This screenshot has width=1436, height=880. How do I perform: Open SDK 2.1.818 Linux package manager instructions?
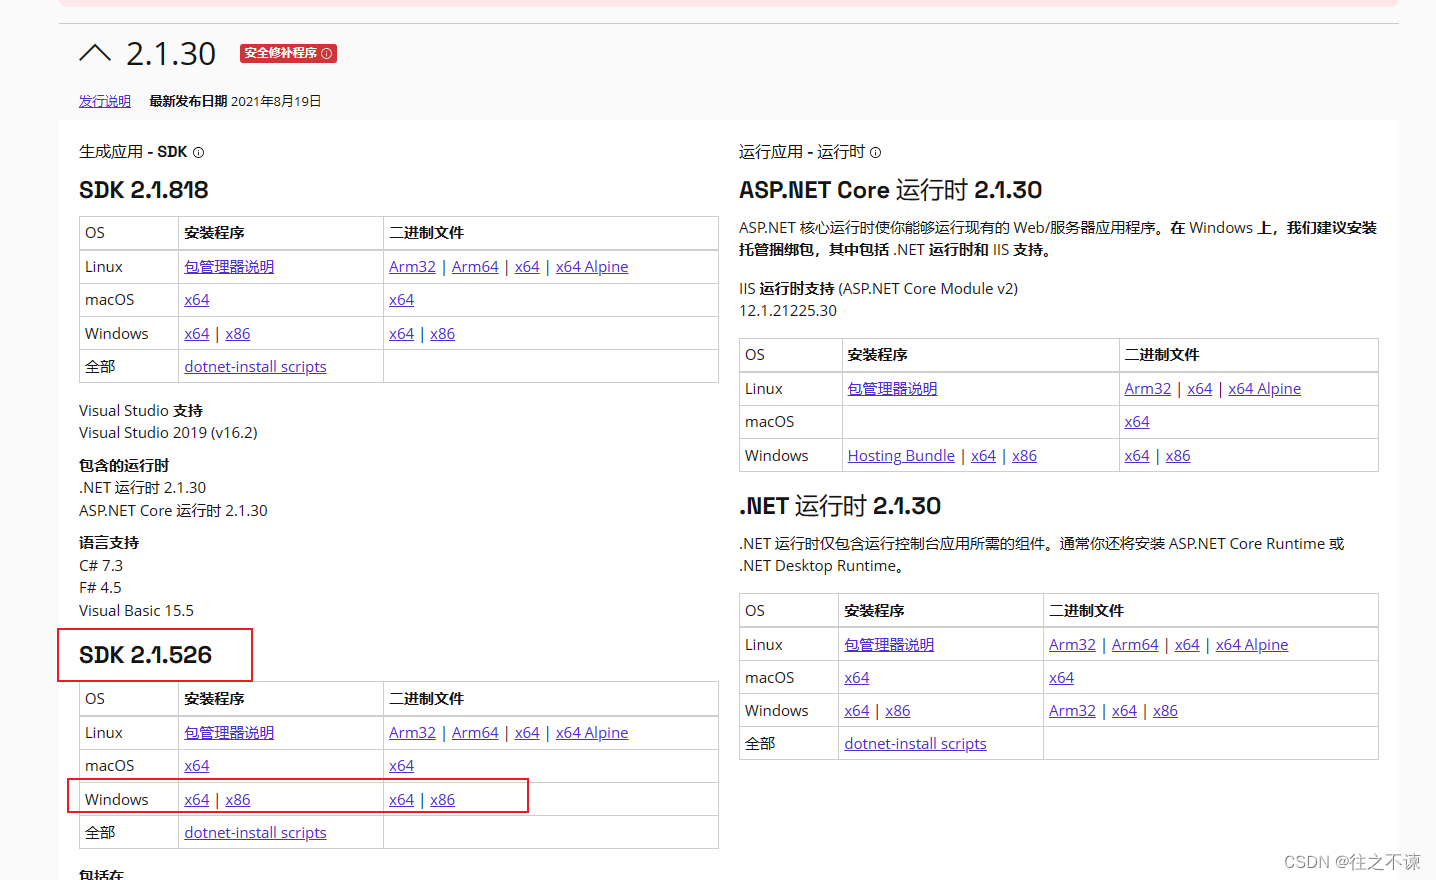pyautogui.click(x=229, y=267)
